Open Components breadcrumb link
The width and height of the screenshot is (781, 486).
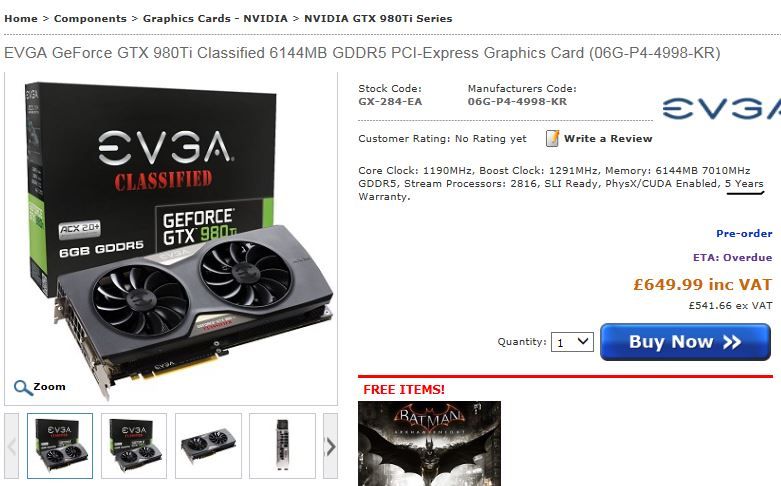90,18
